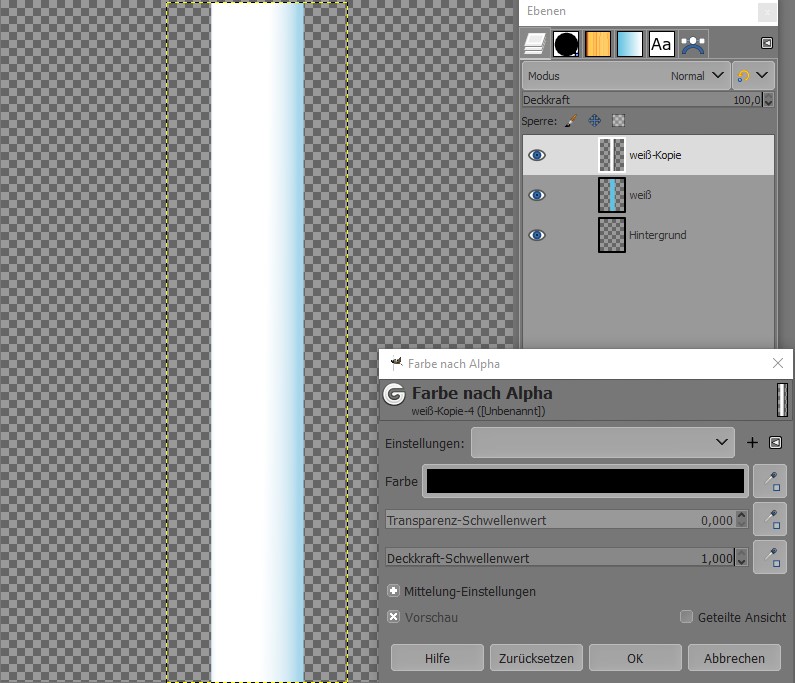The image size is (795, 683).
Task: Toggle the Vorschau preview checkbox
Action: coord(393,617)
